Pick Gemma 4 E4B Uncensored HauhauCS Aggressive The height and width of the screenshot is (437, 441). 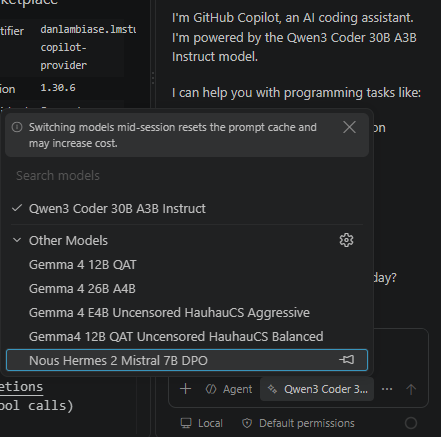[x=187, y=313]
